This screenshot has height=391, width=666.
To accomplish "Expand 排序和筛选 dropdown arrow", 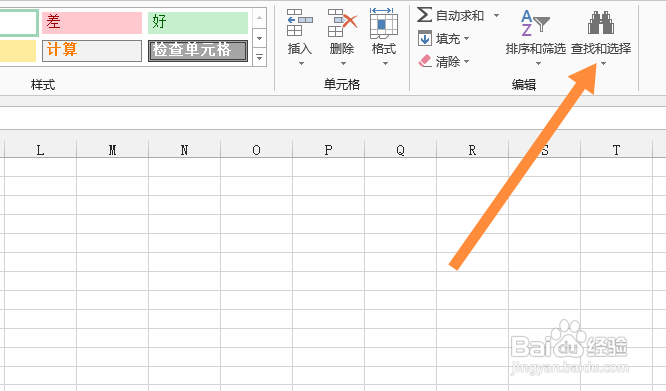I will point(538,64).
